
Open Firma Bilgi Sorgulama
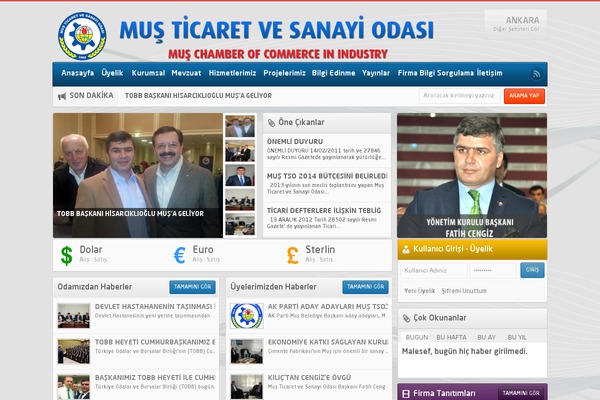[x=436, y=73]
